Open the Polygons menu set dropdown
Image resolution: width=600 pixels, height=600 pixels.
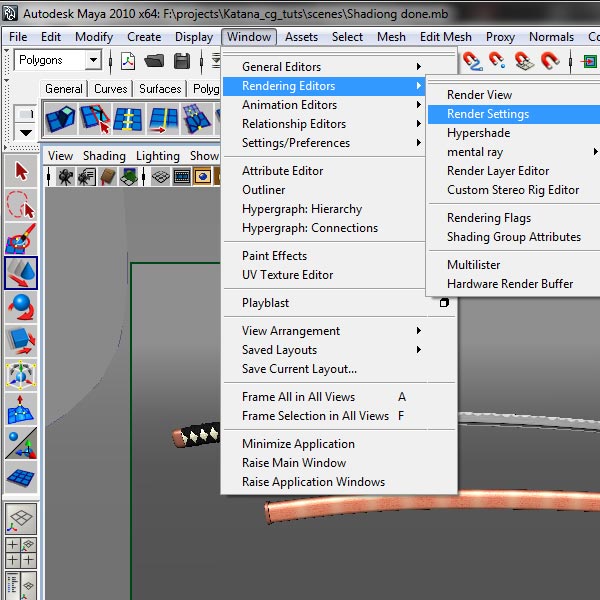coord(93,60)
